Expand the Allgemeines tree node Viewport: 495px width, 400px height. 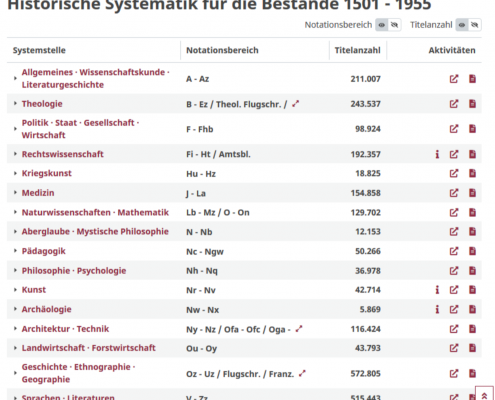tap(15, 78)
